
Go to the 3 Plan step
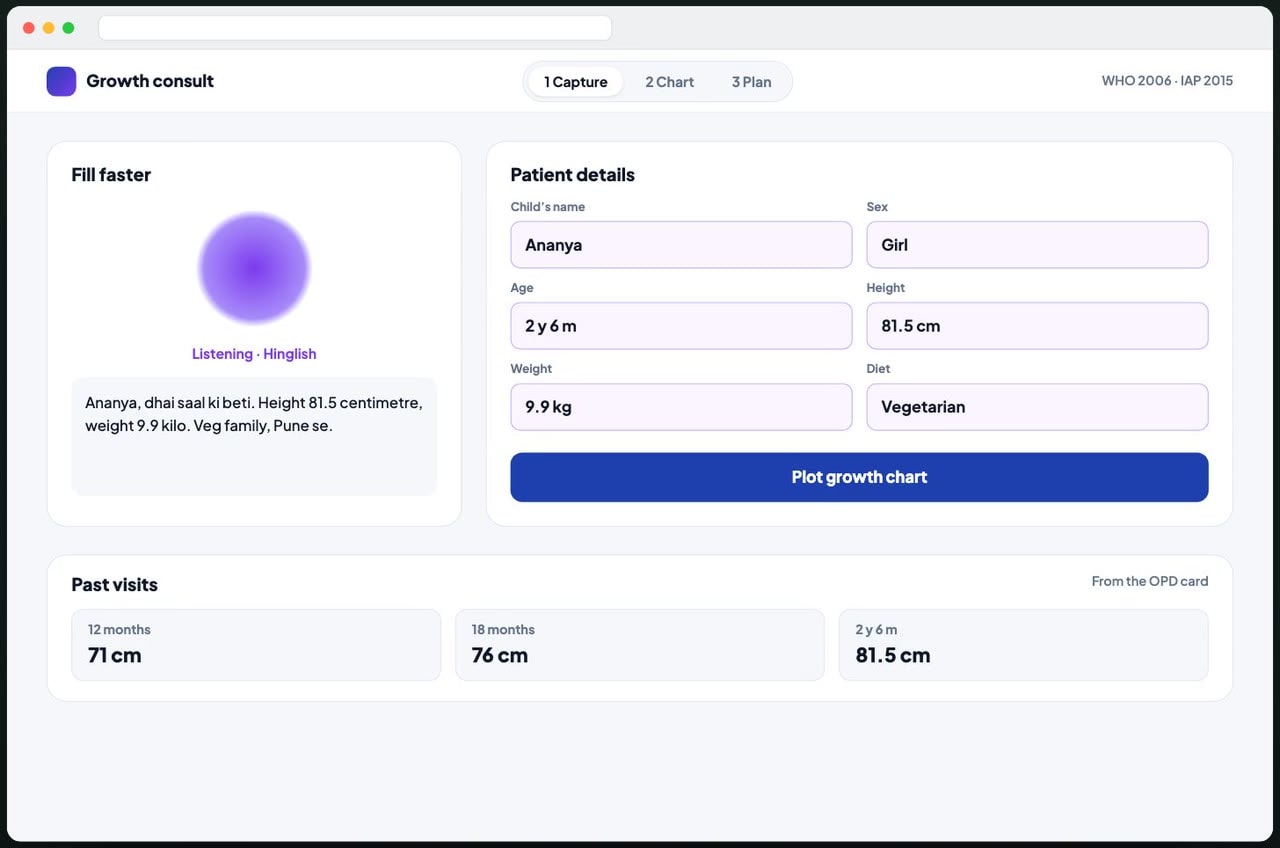tap(751, 82)
